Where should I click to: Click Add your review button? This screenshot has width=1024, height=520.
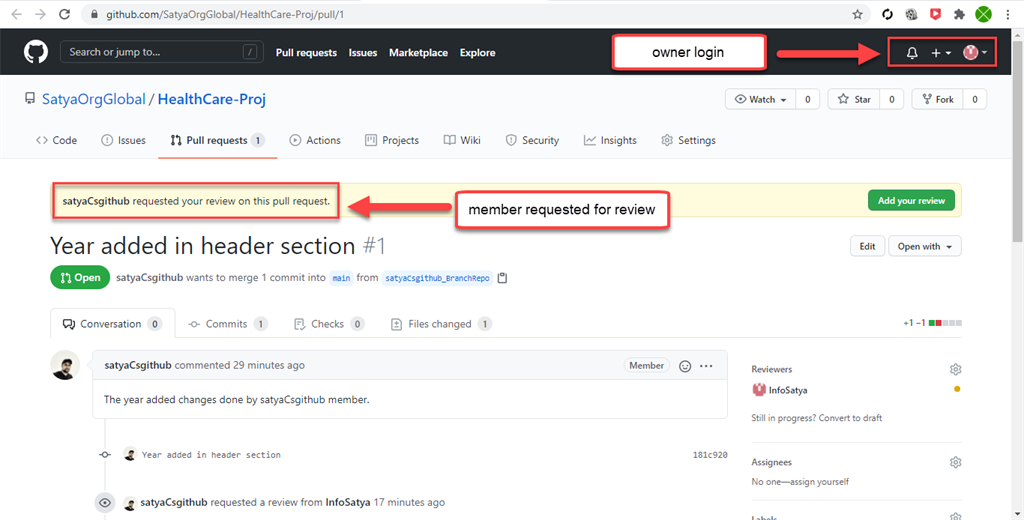click(911, 201)
